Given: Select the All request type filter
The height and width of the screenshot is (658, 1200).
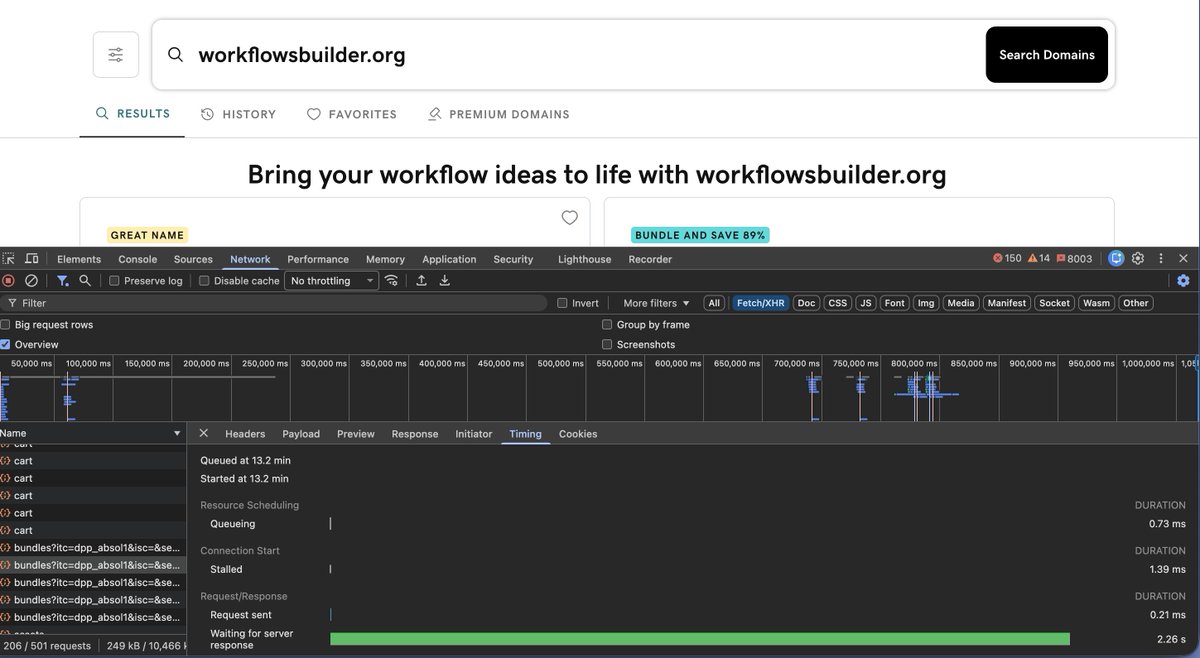Looking at the screenshot, I should click(714, 303).
